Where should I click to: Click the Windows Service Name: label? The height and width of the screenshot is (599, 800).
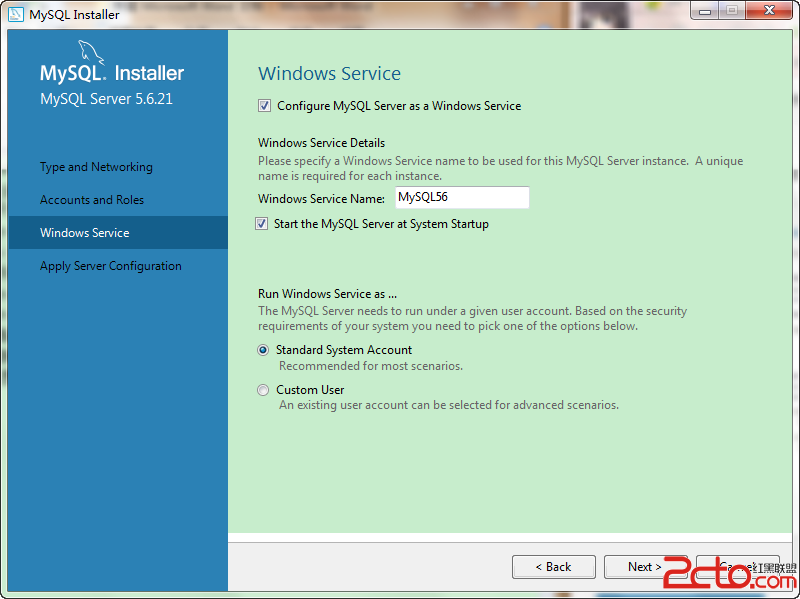click(321, 198)
